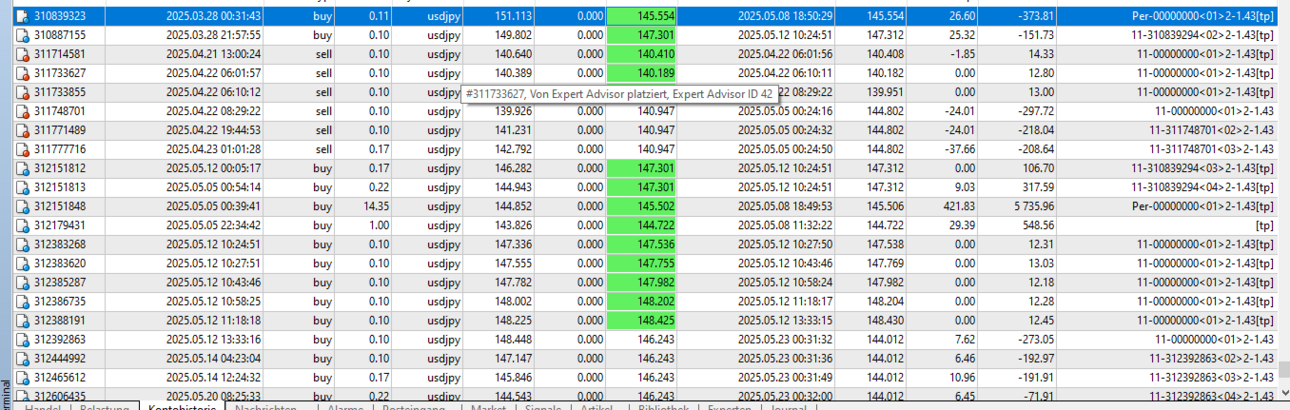Click the green cell showing 147.755
1290x410 pixels.
[641, 264]
